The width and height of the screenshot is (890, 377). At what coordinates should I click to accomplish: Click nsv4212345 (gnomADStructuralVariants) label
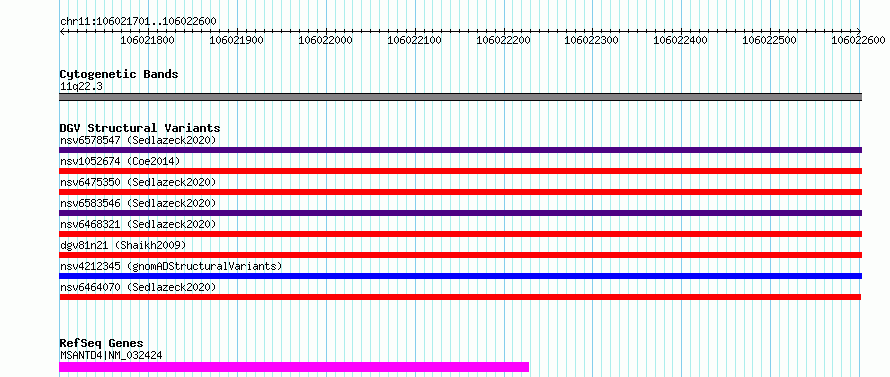click(x=171, y=266)
